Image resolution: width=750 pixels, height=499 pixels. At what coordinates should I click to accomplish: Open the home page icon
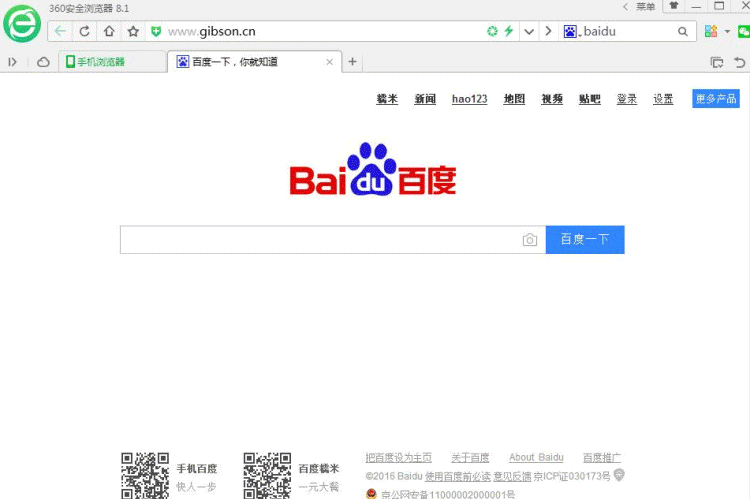click(109, 32)
